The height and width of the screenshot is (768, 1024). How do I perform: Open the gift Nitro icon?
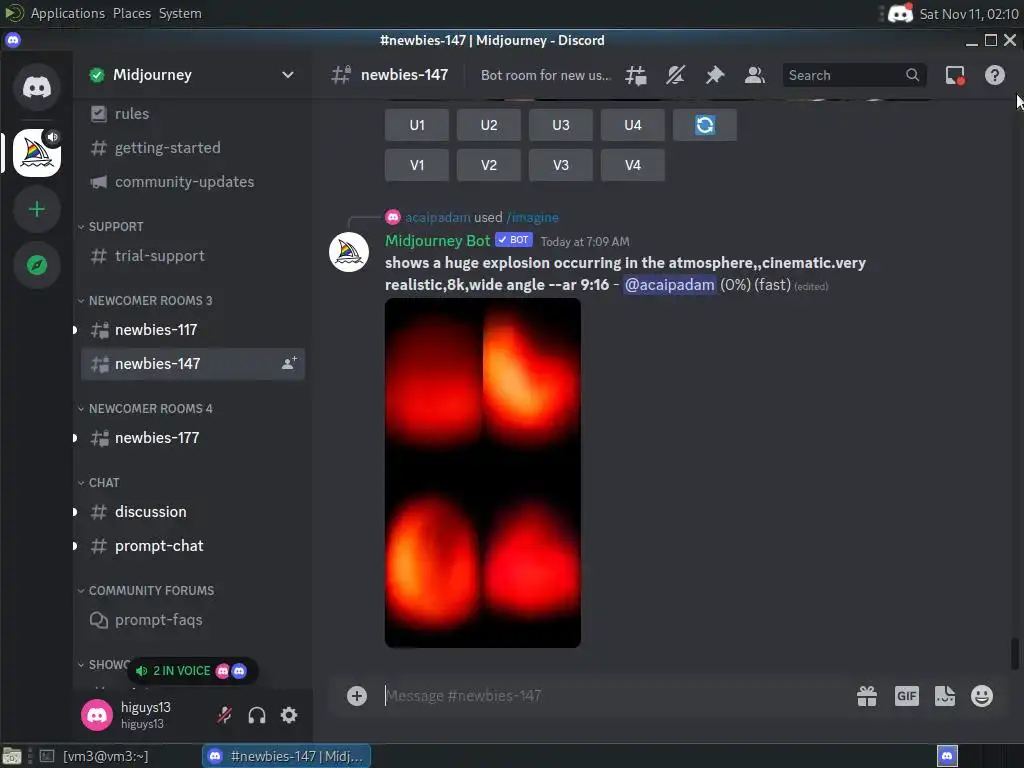867,696
